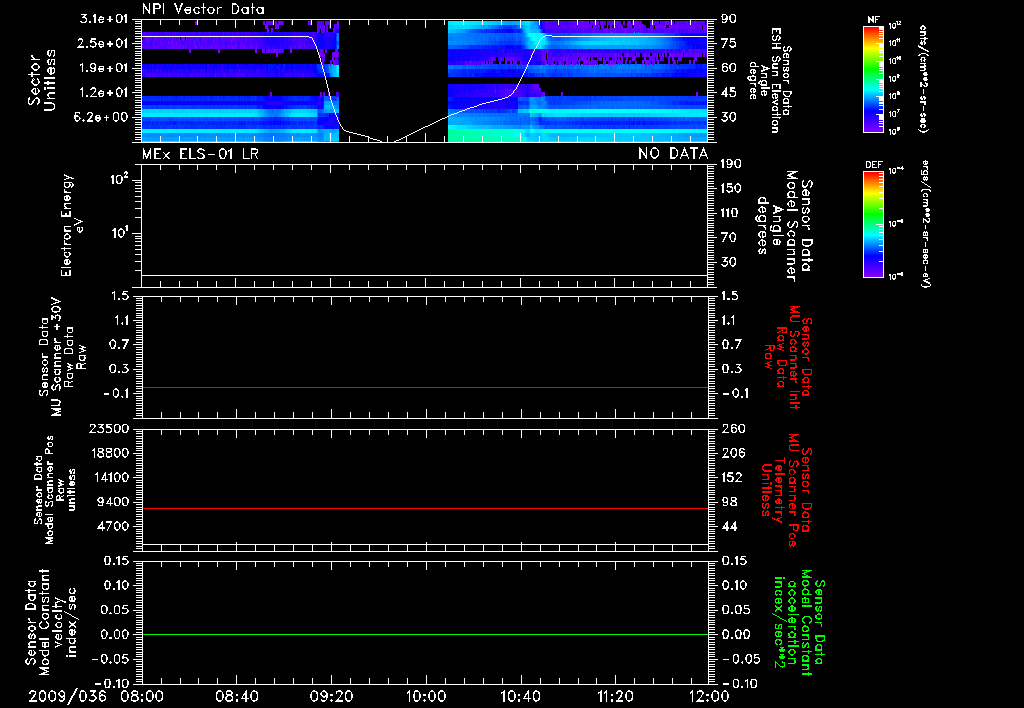Click the '4700' scanner position tick value
The width and height of the screenshot is (1024, 708).
(x=112, y=526)
